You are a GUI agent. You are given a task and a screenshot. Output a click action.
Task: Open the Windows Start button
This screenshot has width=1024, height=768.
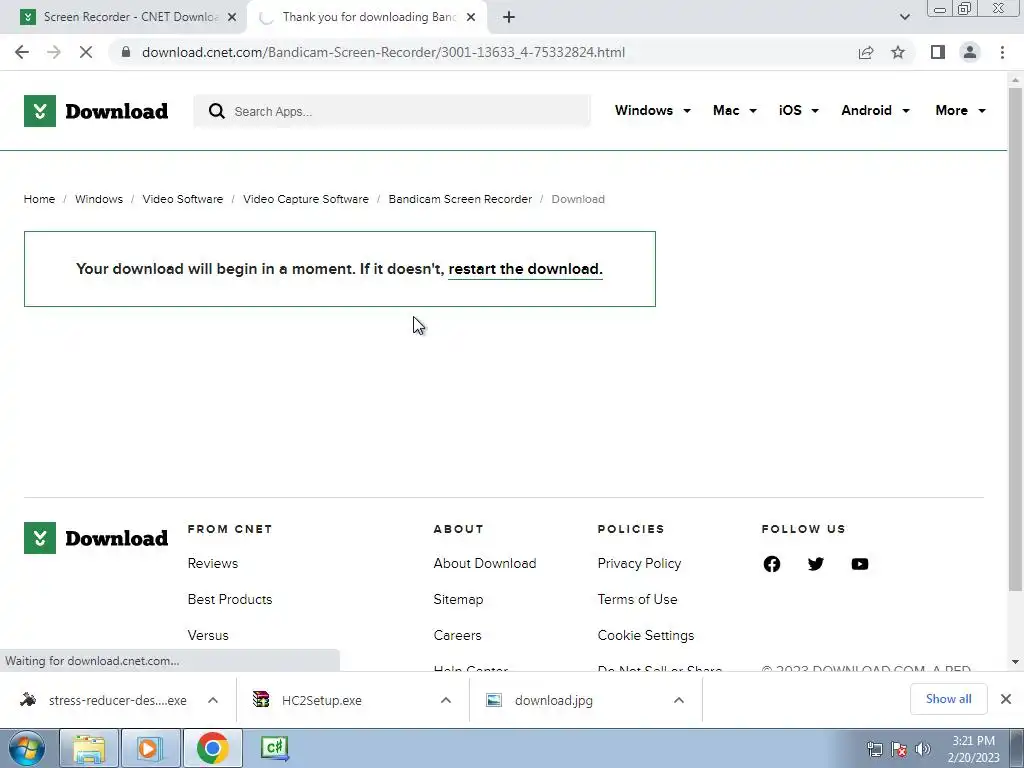pyautogui.click(x=27, y=748)
